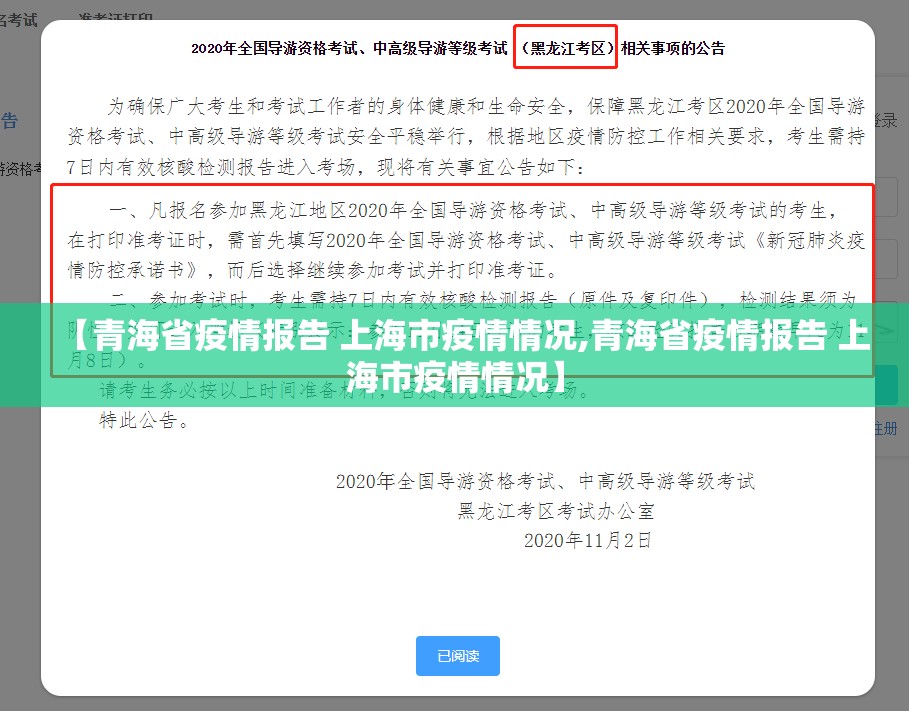The height and width of the screenshot is (711, 909).
Task: Click the red-boxed （黑龙江考区） title text
Action: (565, 47)
